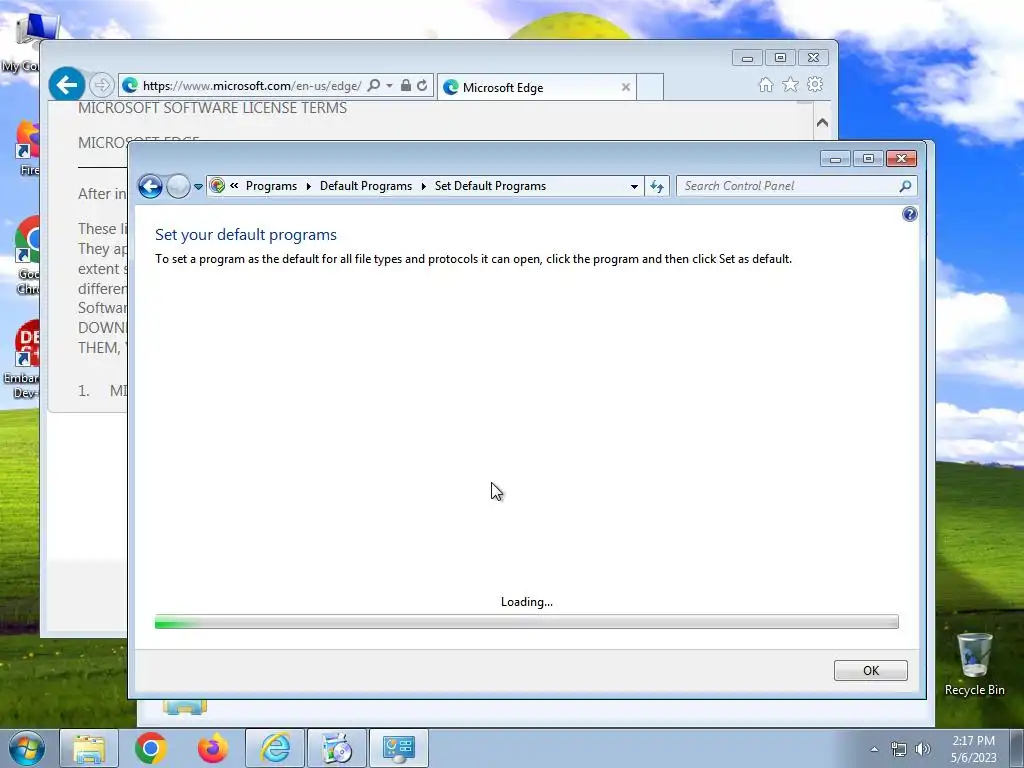Switch to Control Panel on the taskbar
1024x768 pixels.
click(399, 748)
